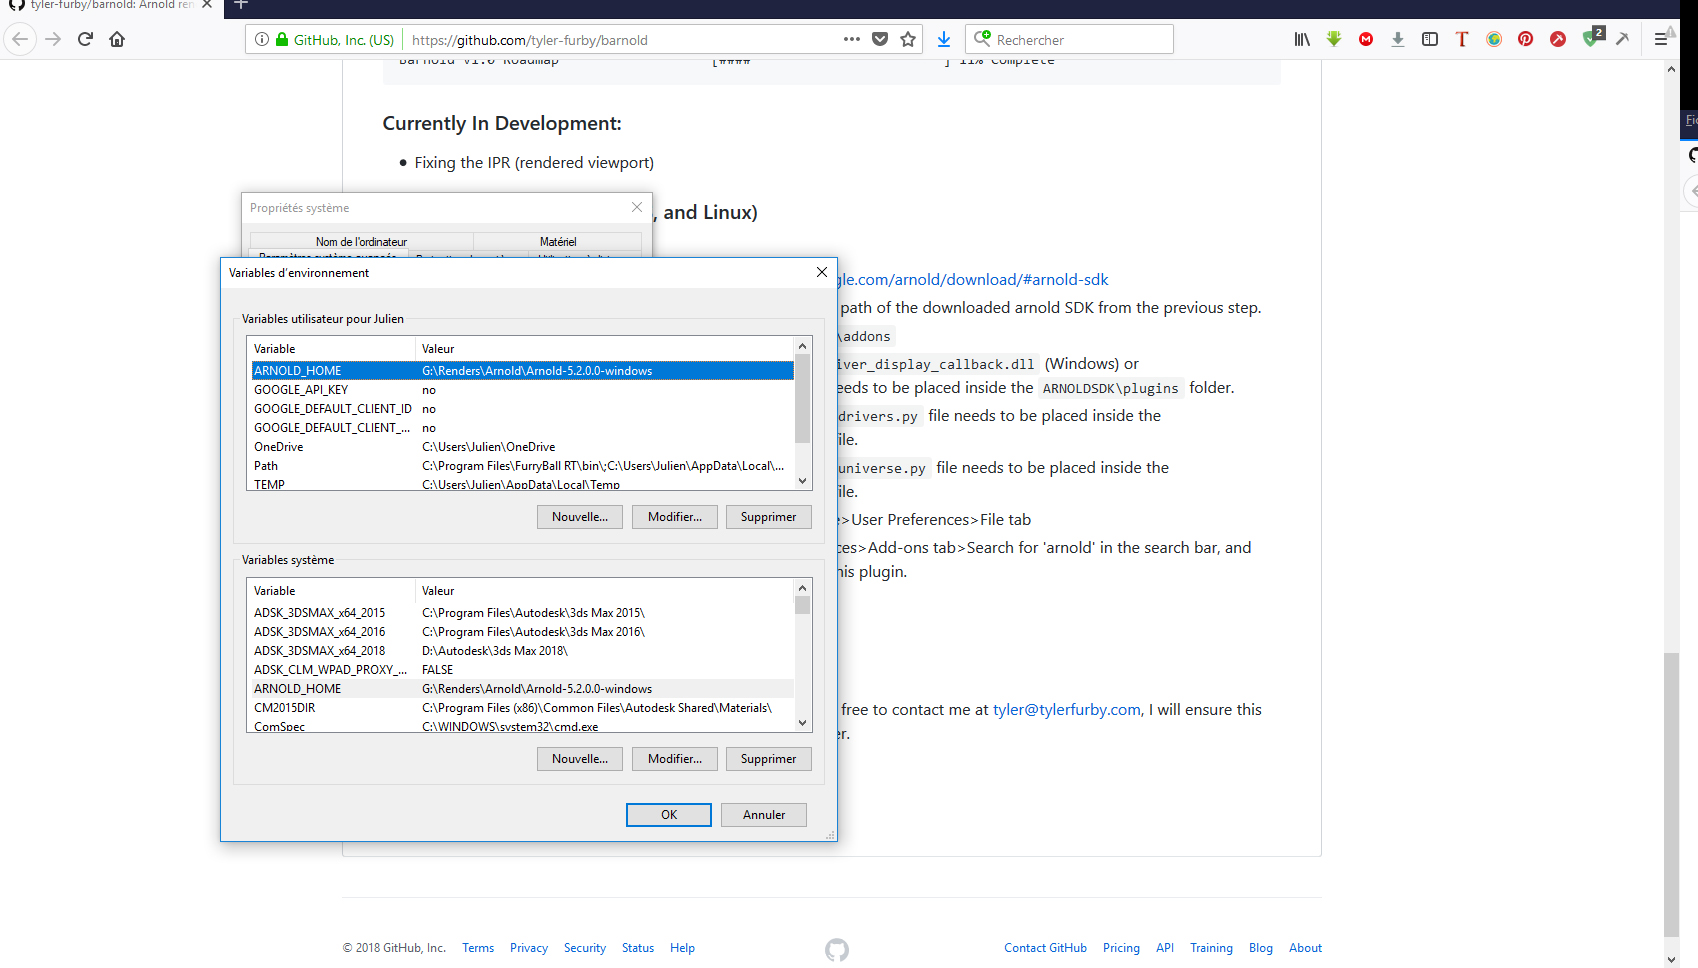Open the About footer link
1698x968 pixels.
point(1305,948)
